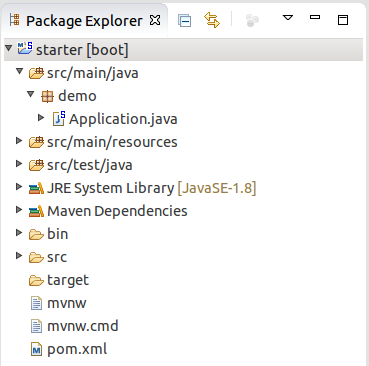Click the demo package icon

(47, 96)
